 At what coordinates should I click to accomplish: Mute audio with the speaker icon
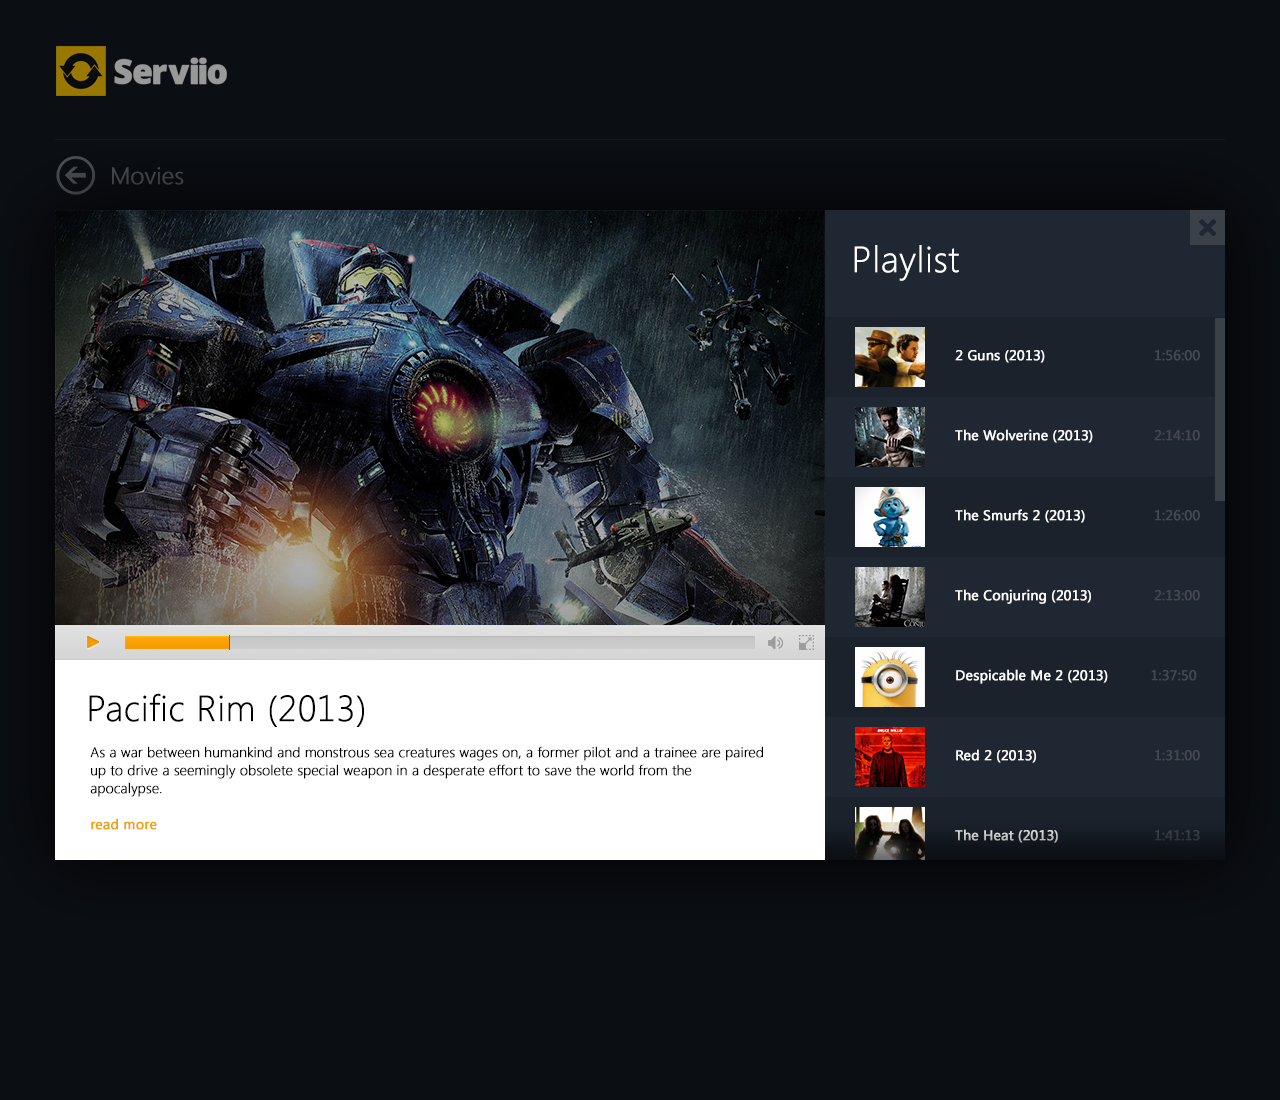click(x=775, y=643)
